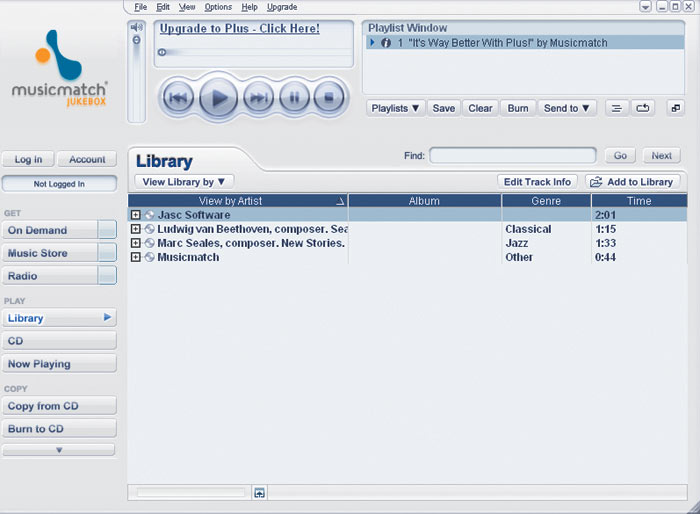Open the Playlists dropdown
The width and height of the screenshot is (700, 514).
coord(395,109)
